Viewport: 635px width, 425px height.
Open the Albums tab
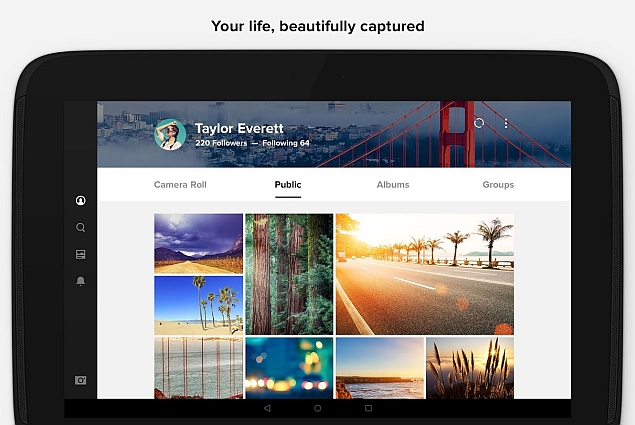393,185
